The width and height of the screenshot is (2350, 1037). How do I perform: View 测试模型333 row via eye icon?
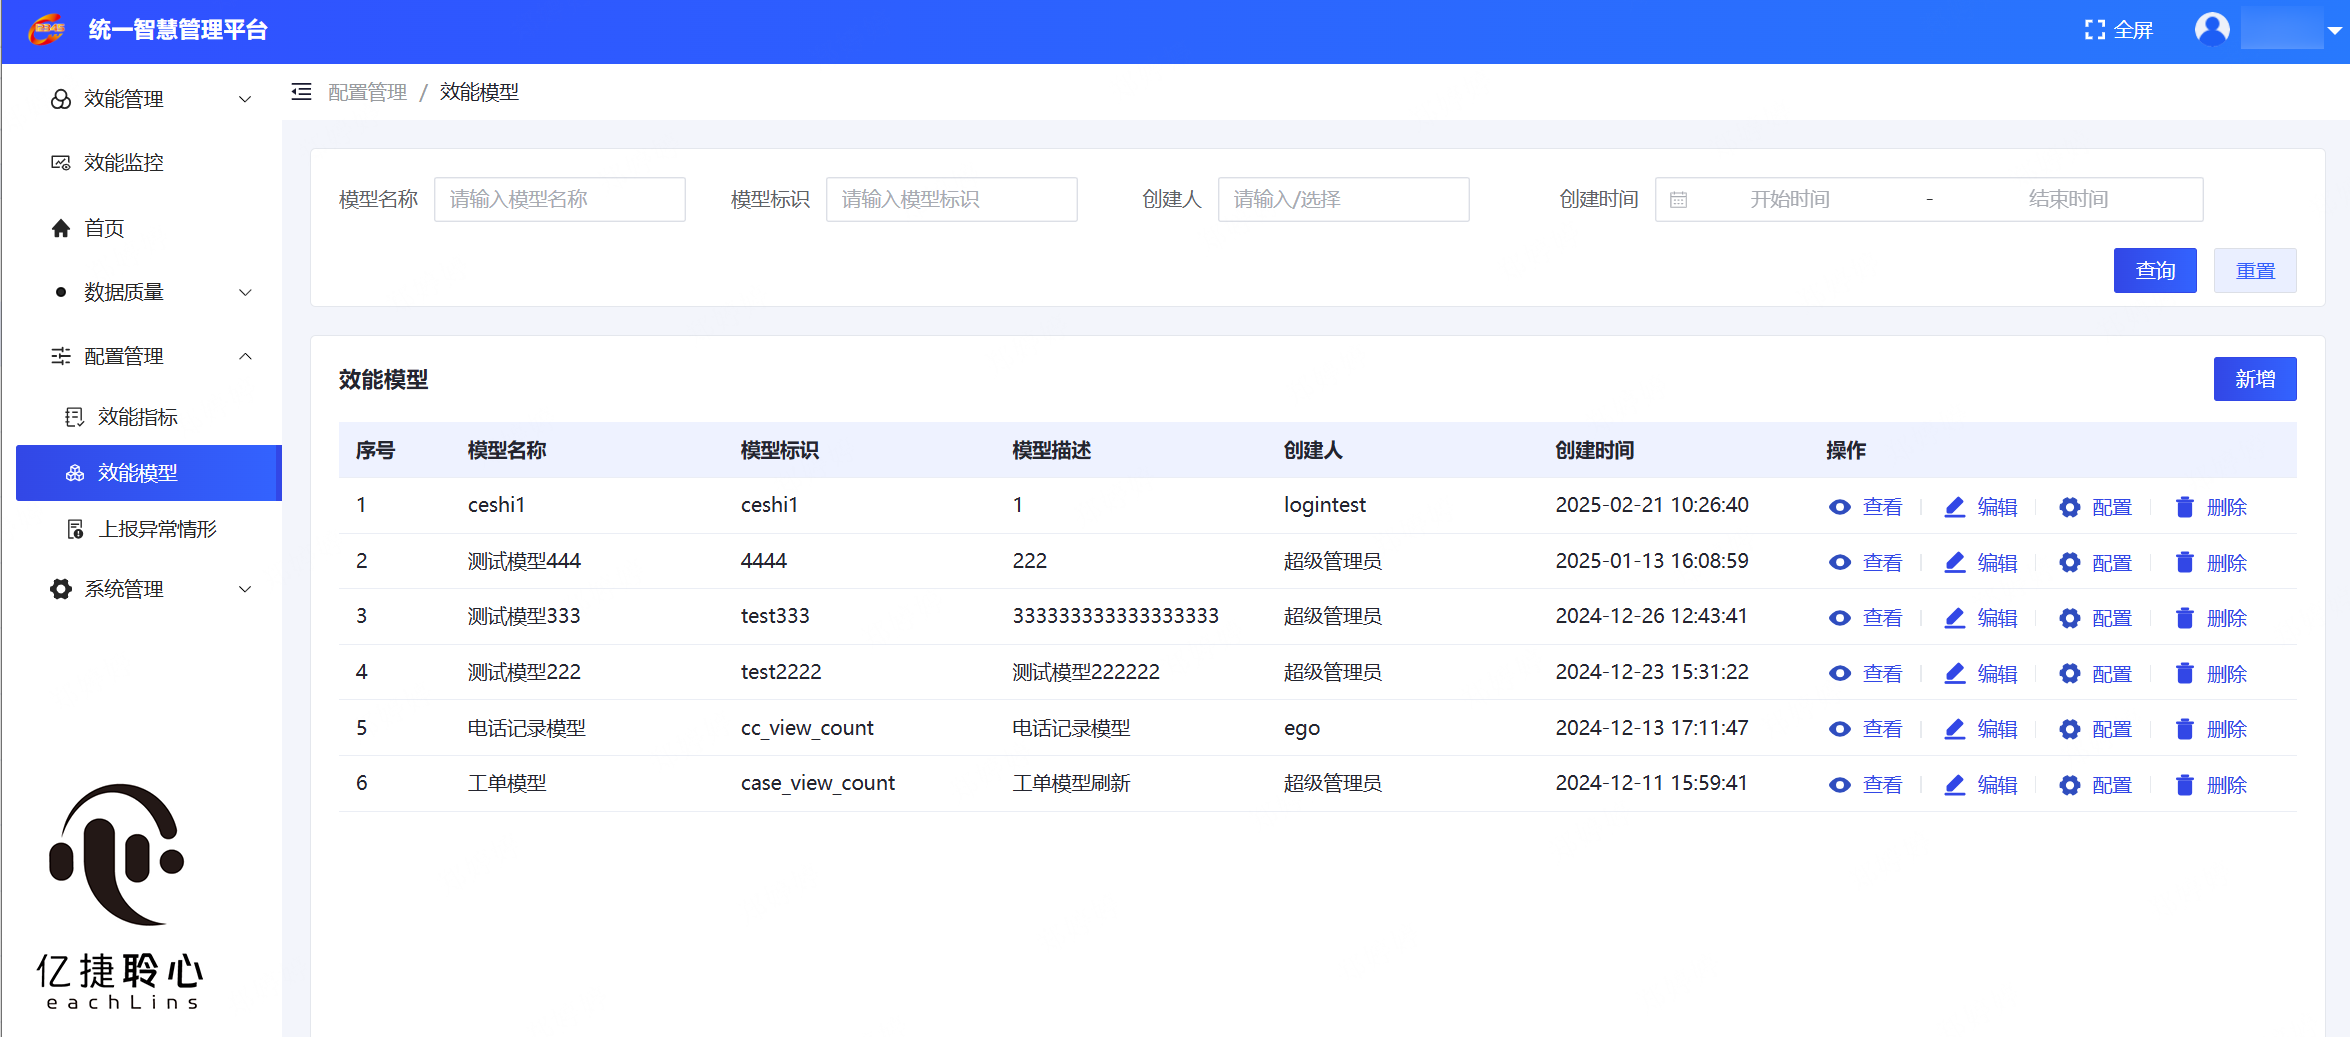tap(1839, 618)
